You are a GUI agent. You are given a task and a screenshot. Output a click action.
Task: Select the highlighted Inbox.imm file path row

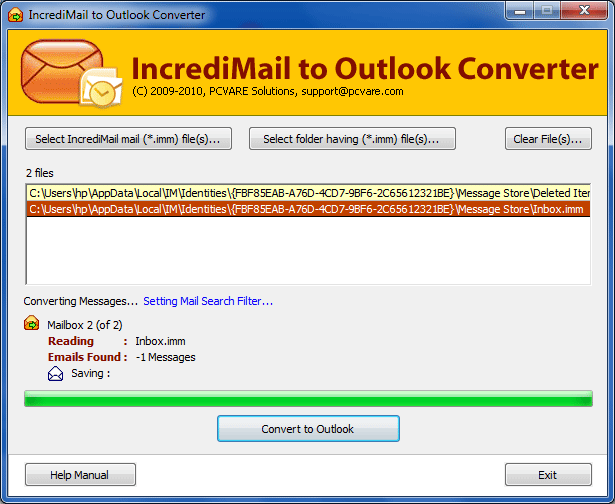308,209
